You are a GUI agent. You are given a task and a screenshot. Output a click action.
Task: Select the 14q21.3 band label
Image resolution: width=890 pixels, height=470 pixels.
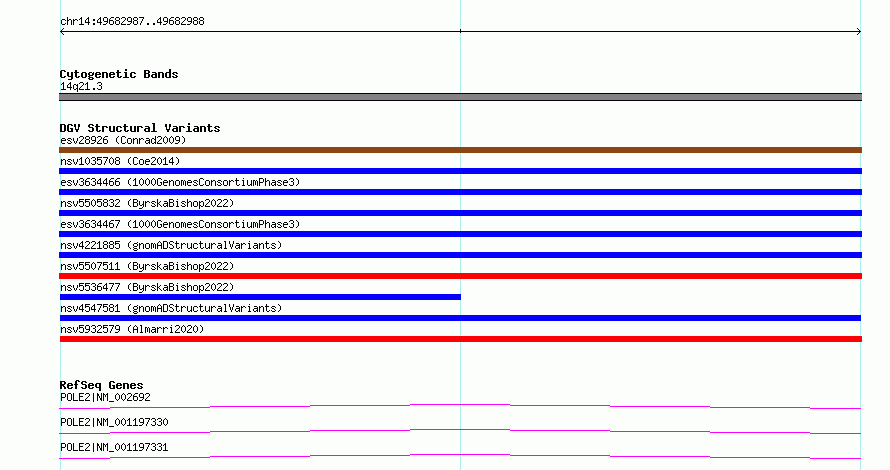click(x=81, y=86)
